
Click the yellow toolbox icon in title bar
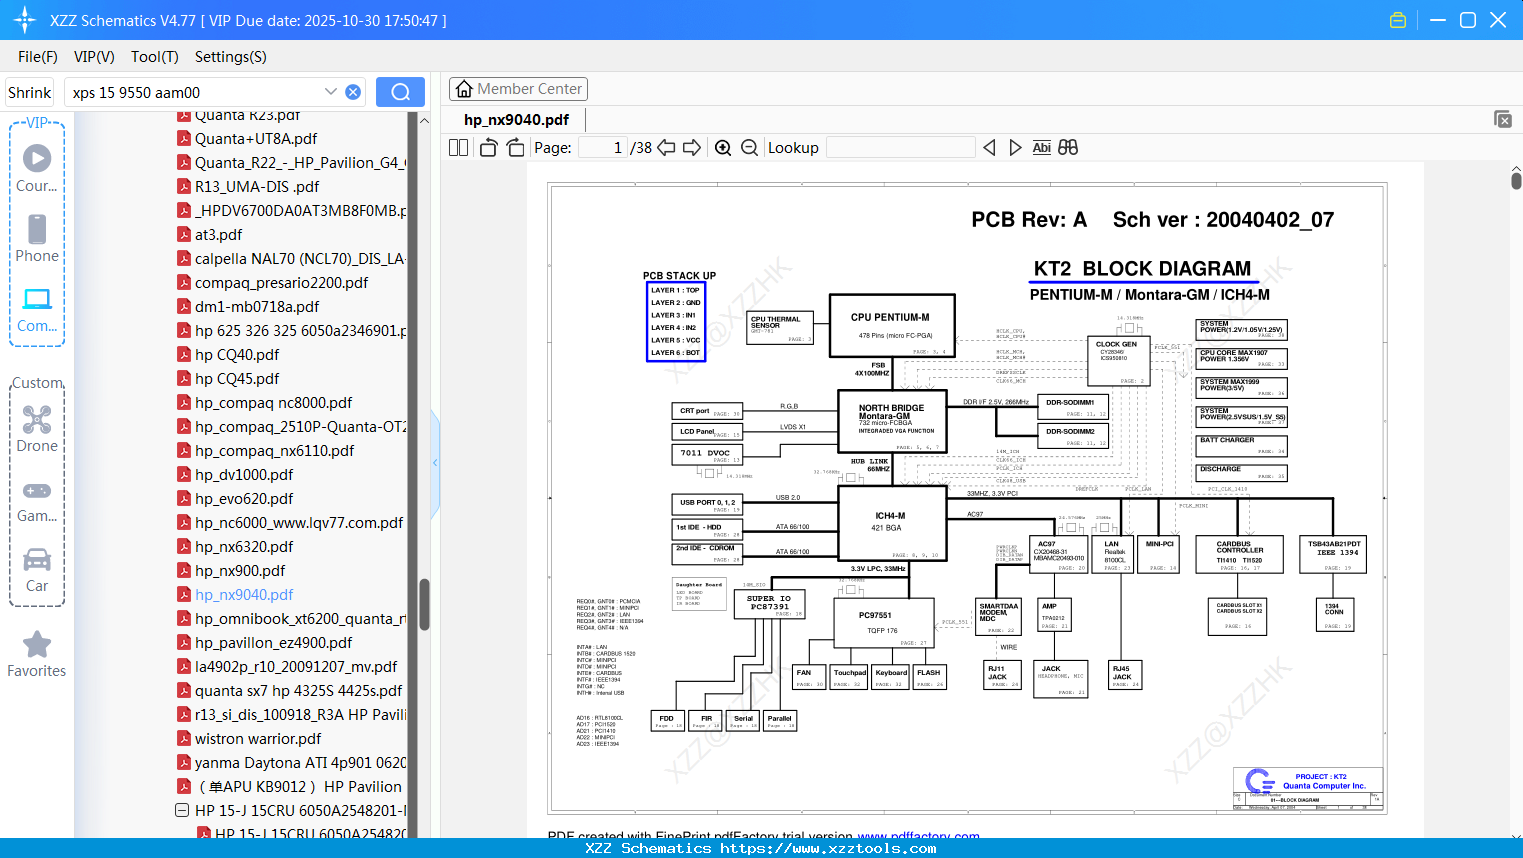pyautogui.click(x=1398, y=20)
